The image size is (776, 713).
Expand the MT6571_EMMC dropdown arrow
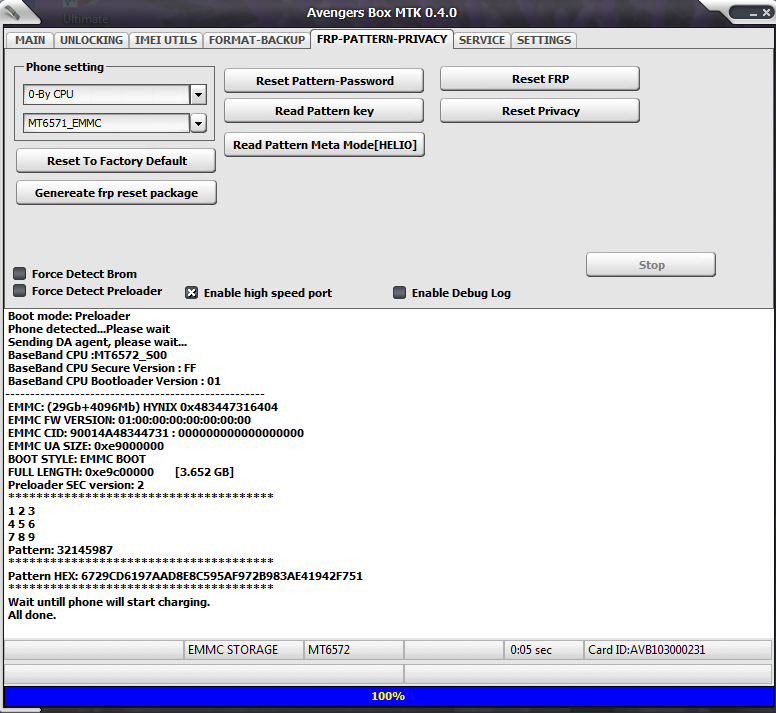[198, 123]
